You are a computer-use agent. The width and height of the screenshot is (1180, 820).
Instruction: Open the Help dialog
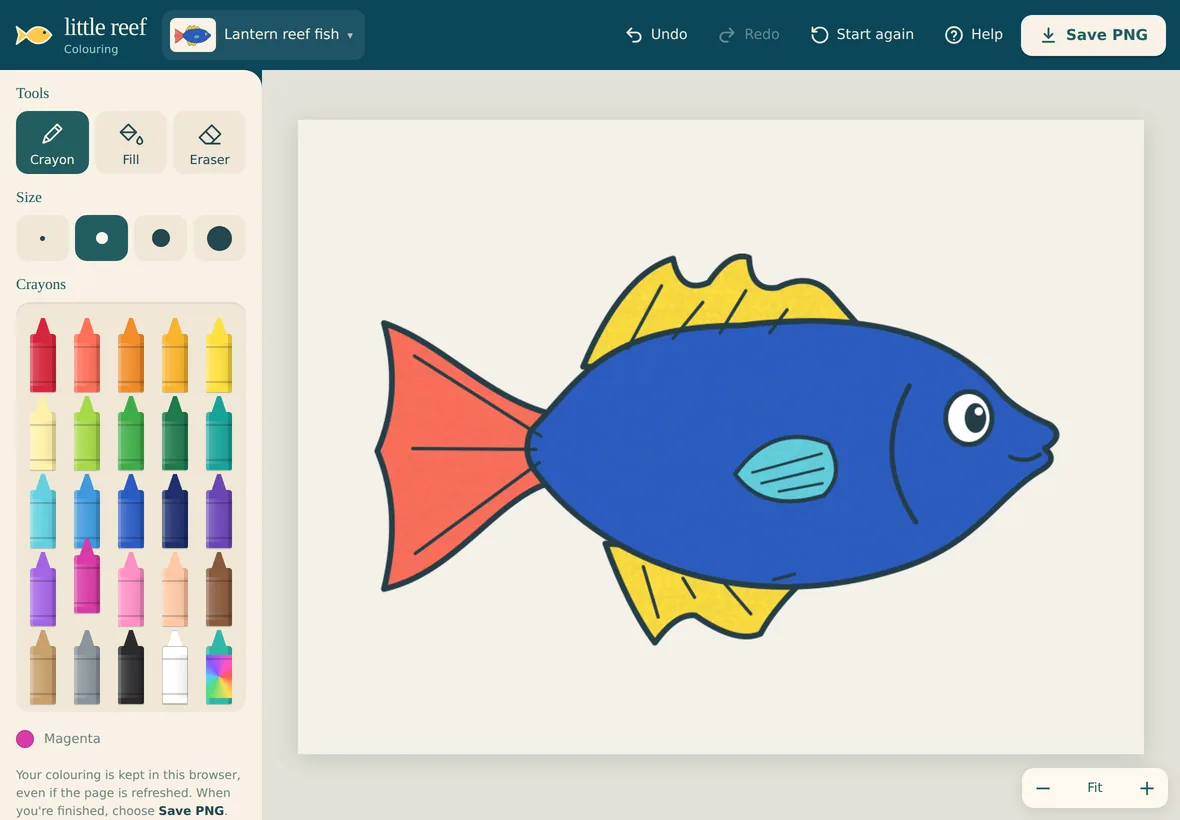[974, 35]
